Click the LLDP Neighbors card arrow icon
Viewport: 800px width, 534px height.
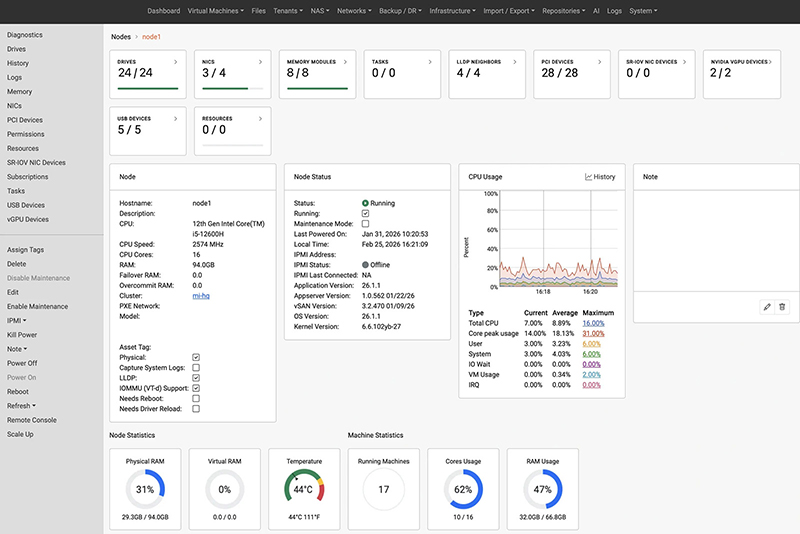[x=515, y=62]
